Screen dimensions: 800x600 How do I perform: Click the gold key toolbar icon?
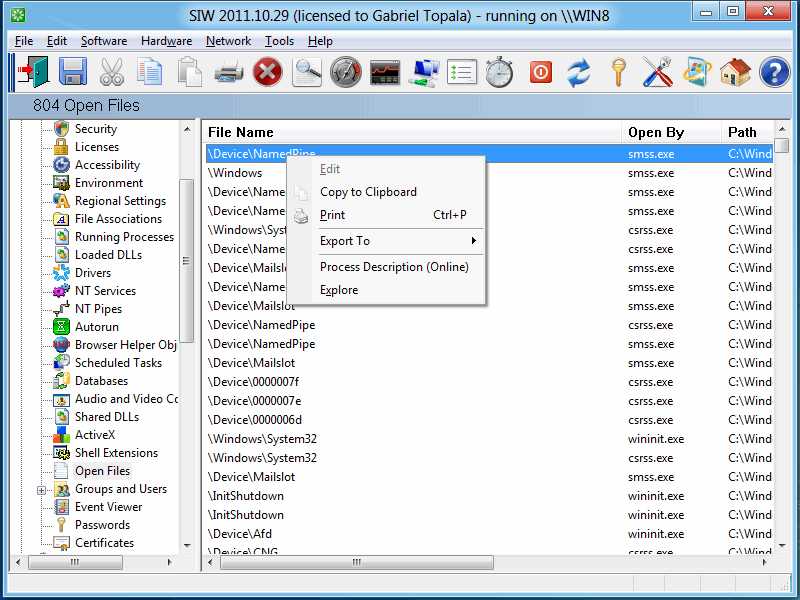618,72
